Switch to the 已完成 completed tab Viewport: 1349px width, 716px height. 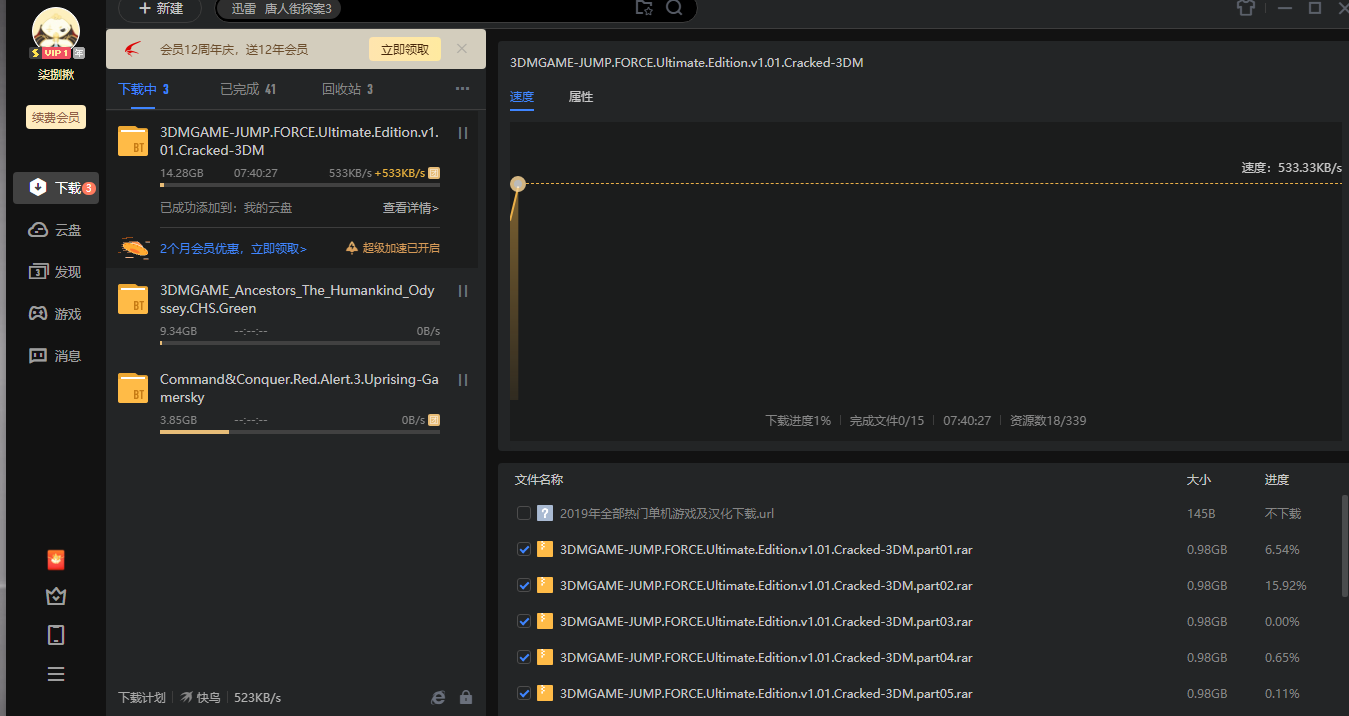coord(247,89)
